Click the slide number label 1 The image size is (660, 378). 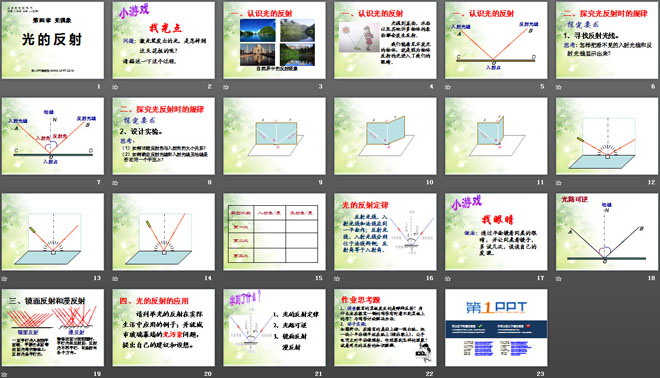click(x=99, y=86)
